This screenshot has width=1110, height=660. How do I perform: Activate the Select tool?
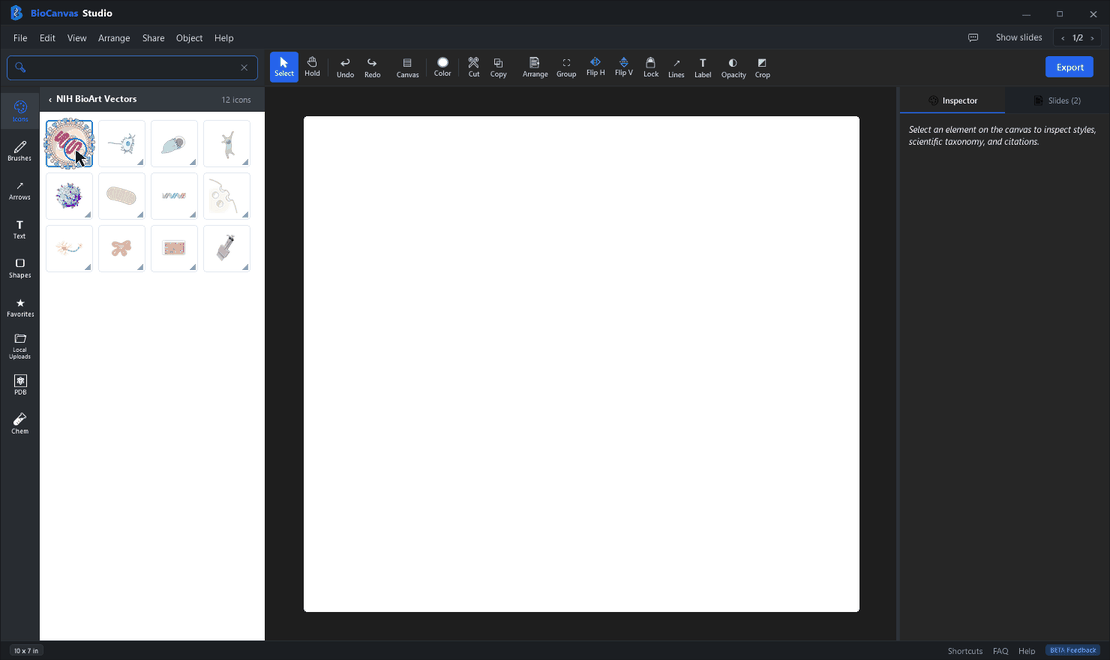(x=284, y=67)
